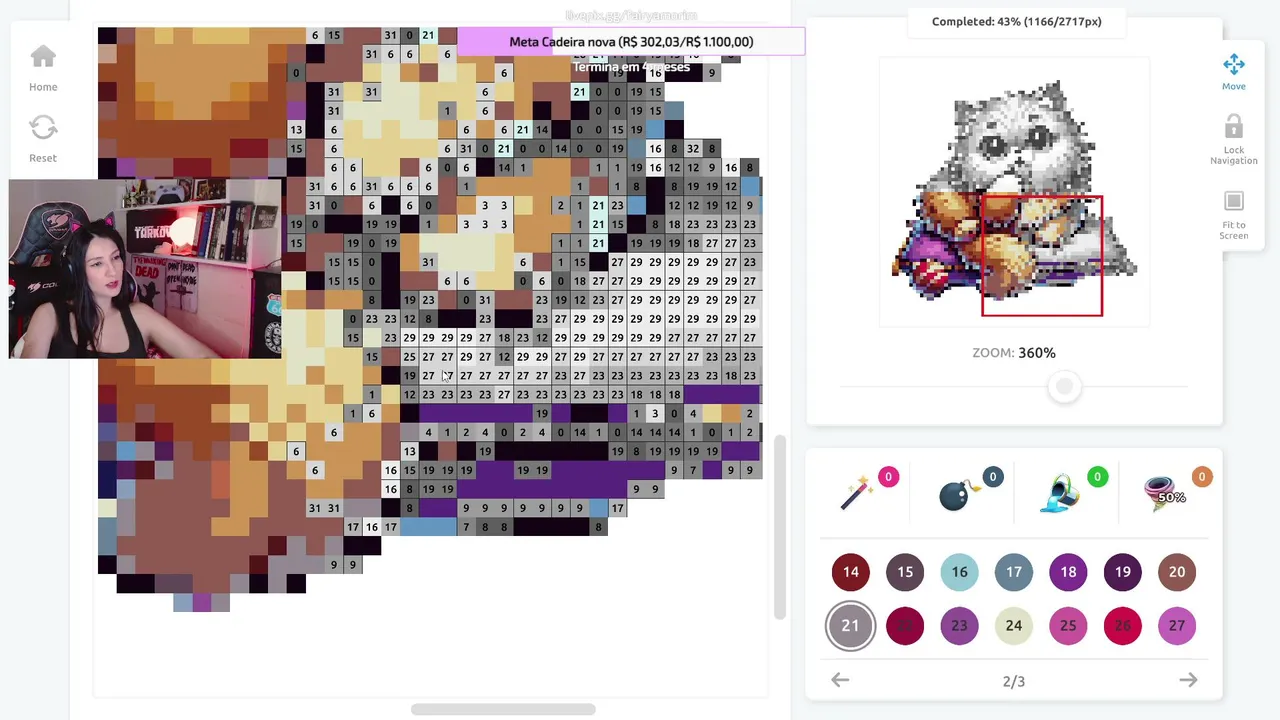
Task: Click Fit to Screen
Action: [1233, 215]
